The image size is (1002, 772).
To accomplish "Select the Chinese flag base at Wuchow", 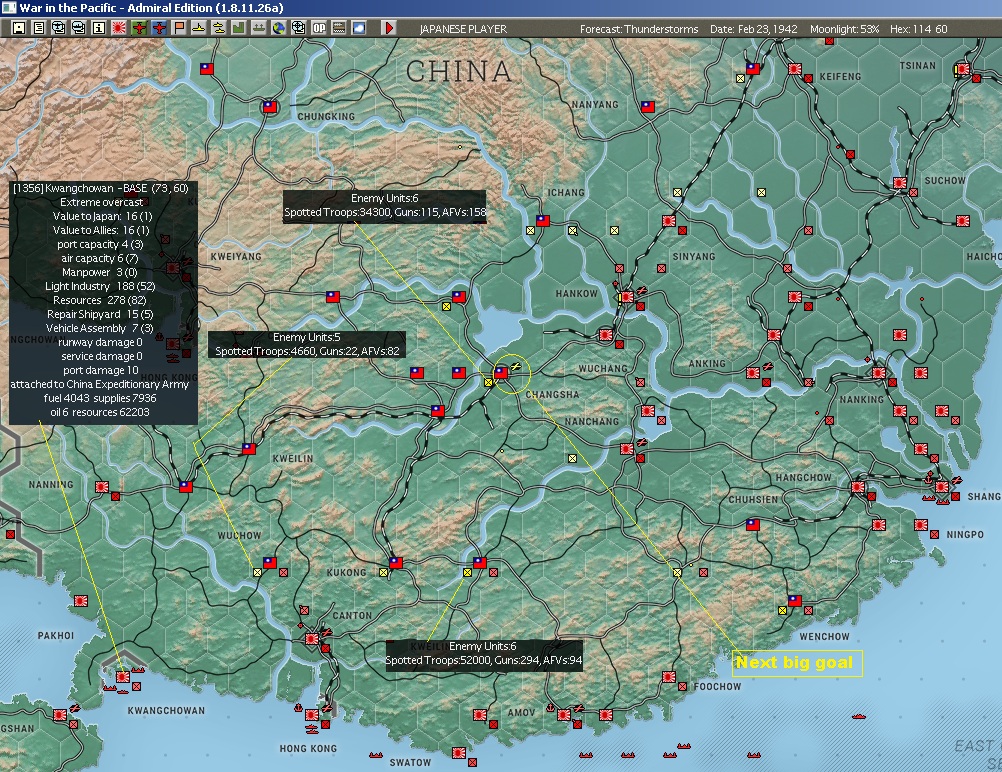I will (270, 563).
